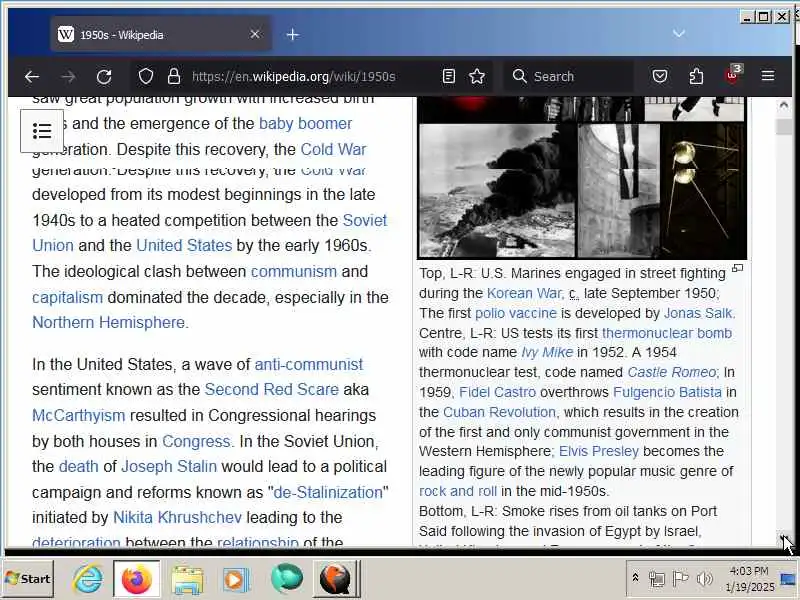Show hidden tray icons arrow
The height and width of the screenshot is (600, 800).
[x=635, y=578]
